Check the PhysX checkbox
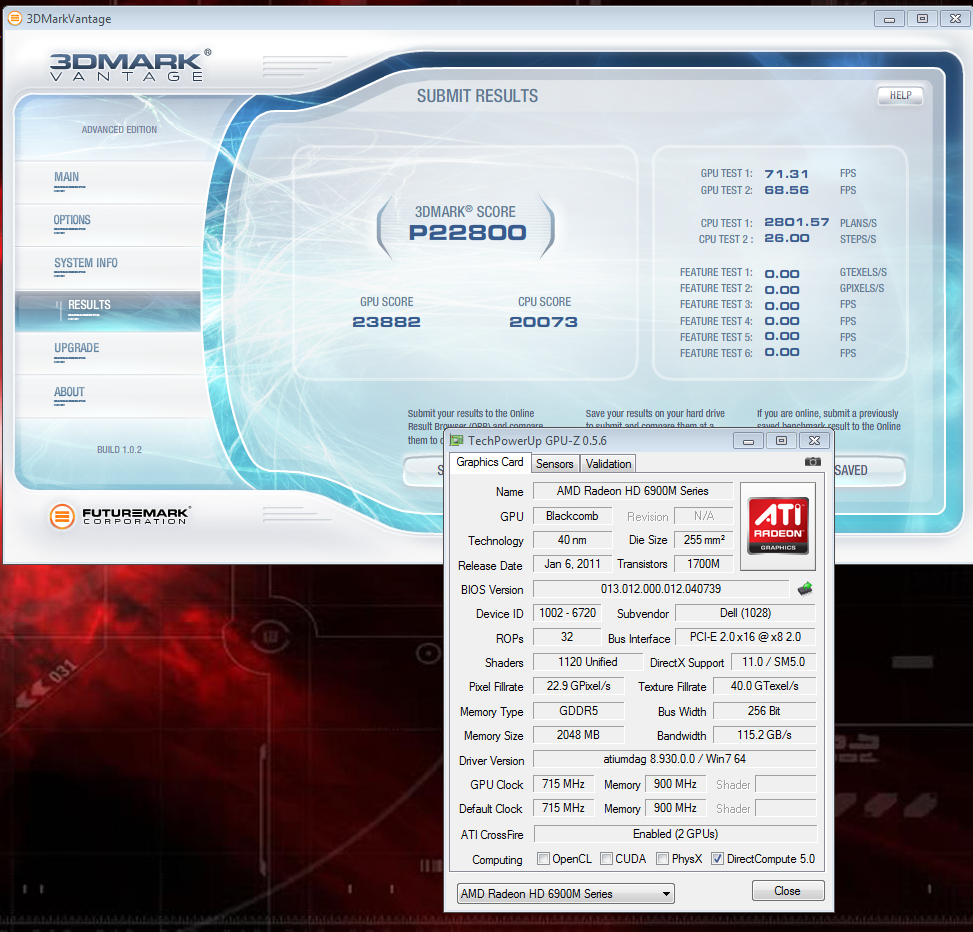The height and width of the screenshot is (932, 973). click(662, 859)
